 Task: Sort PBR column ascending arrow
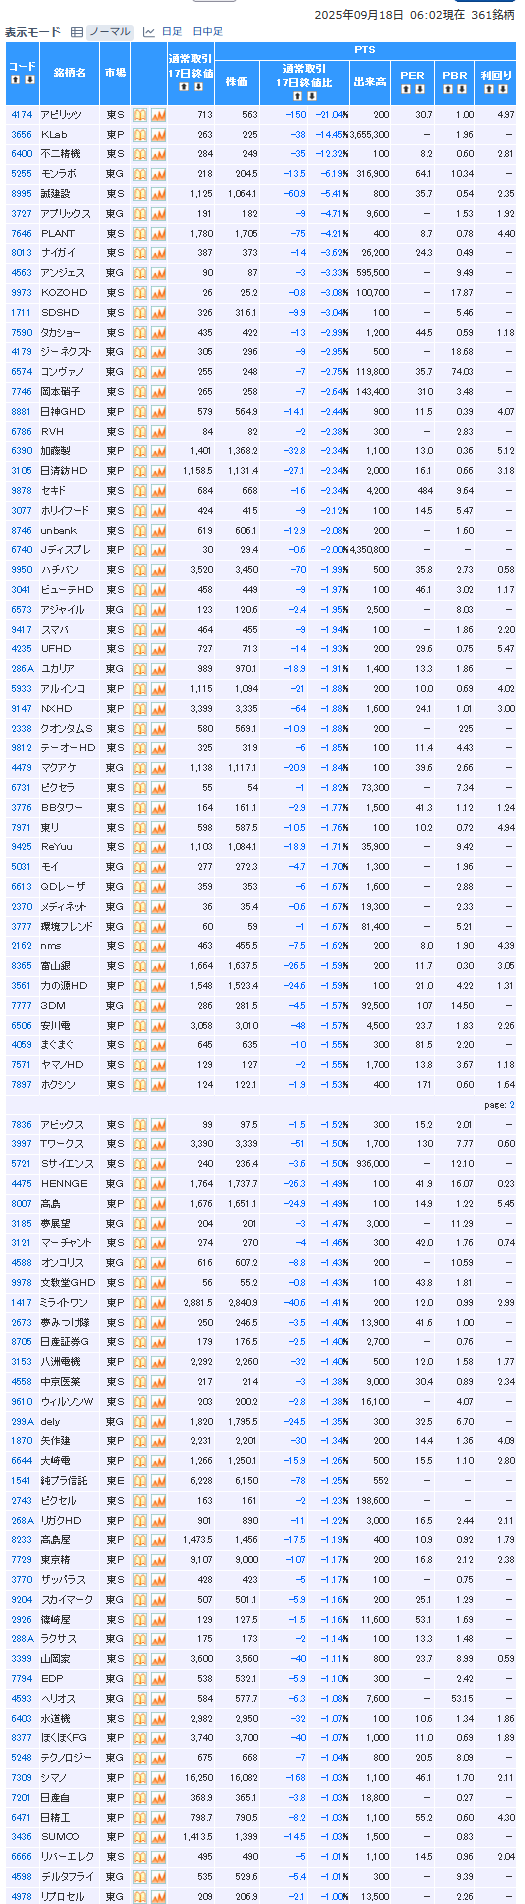tap(448, 89)
